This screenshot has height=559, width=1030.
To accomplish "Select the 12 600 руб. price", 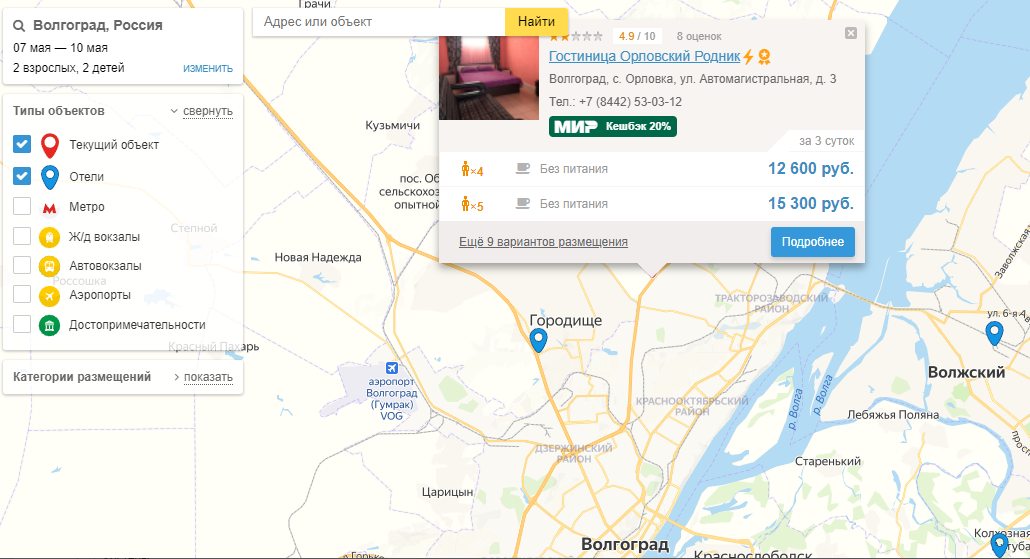I will click(811, 169).
